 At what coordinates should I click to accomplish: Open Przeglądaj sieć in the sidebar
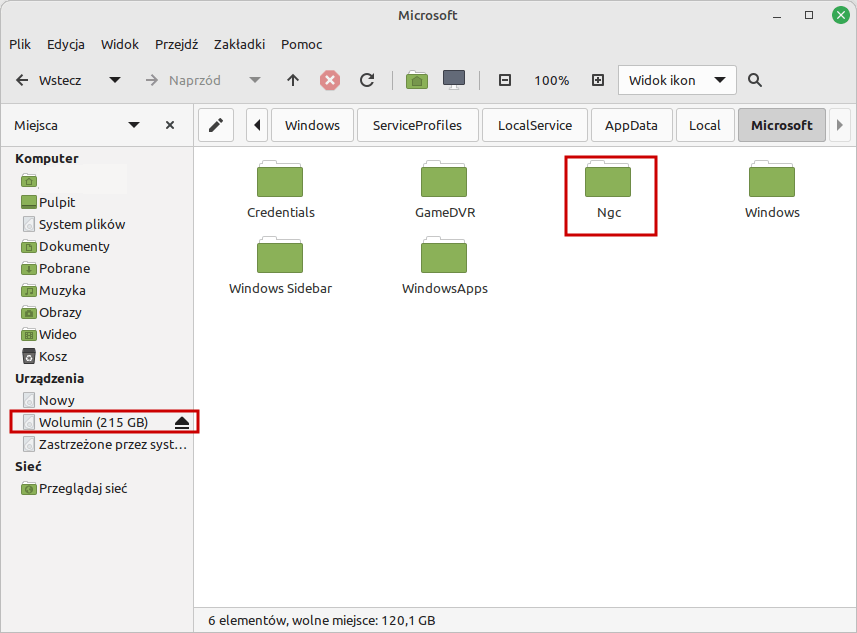(x=74, y=488)
